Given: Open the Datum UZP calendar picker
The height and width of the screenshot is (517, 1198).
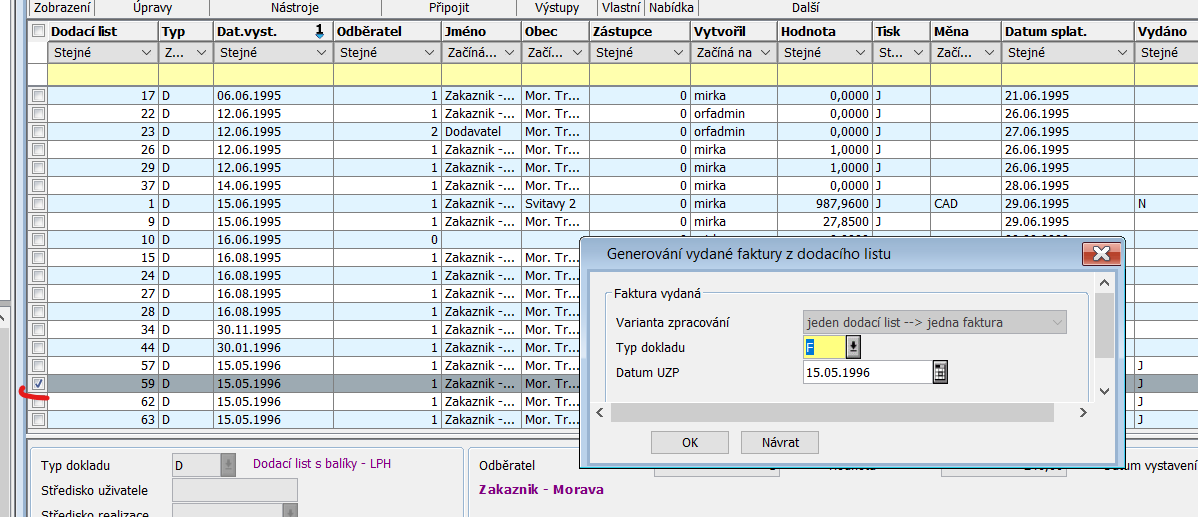Looking at the screenshot, I should tap(939, 372).
